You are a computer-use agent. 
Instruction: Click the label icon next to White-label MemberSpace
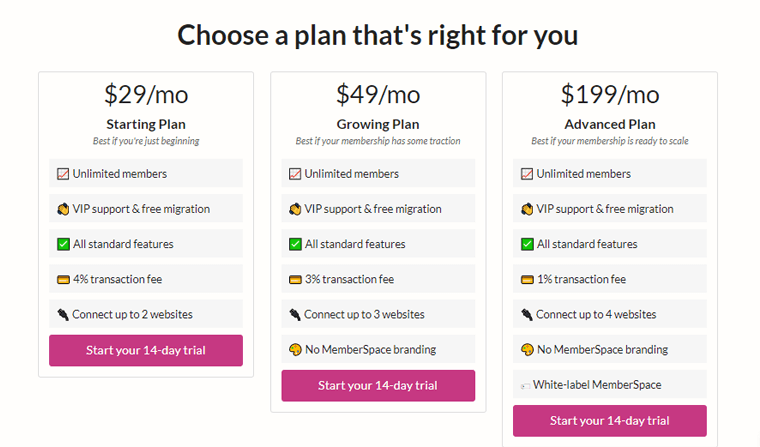[525, 386]
